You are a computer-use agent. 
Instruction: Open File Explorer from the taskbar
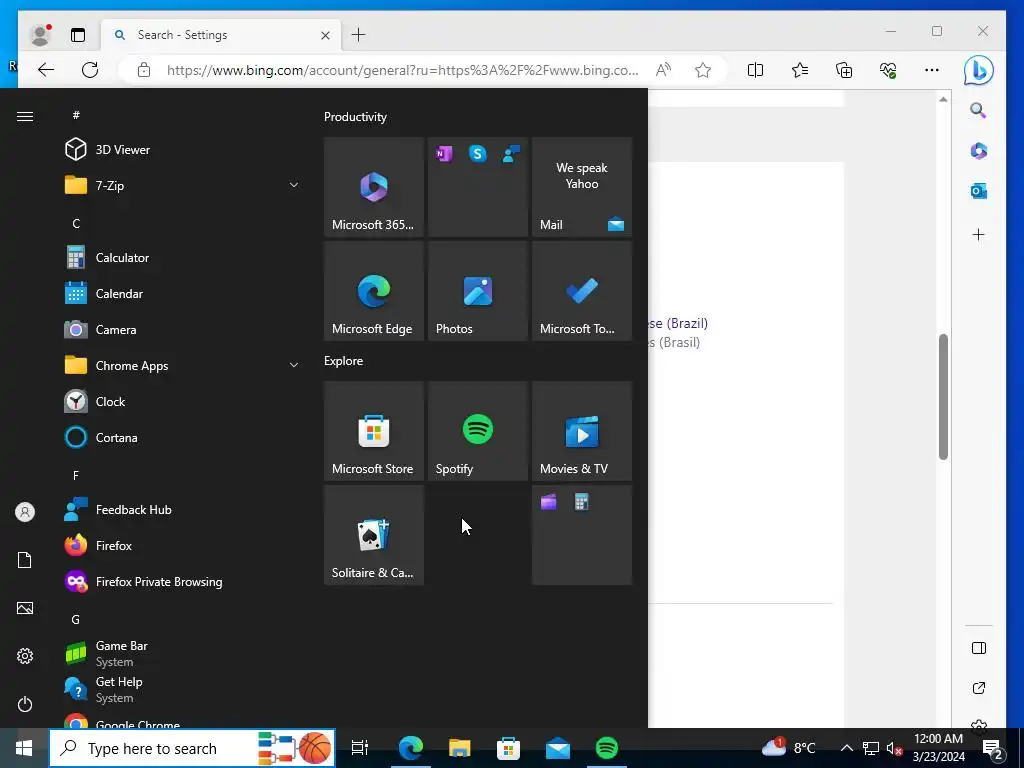click(x=460, y=748)
